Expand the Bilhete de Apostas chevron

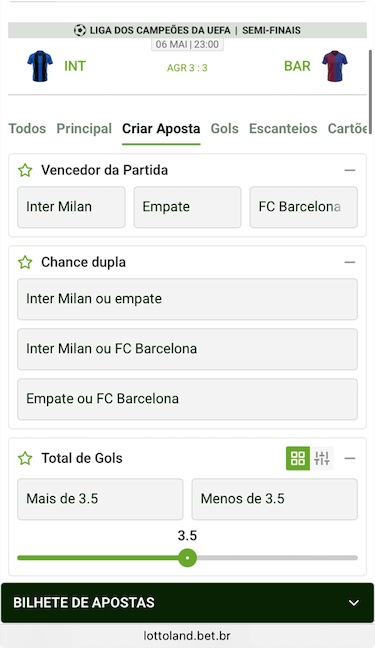(354, 603)
